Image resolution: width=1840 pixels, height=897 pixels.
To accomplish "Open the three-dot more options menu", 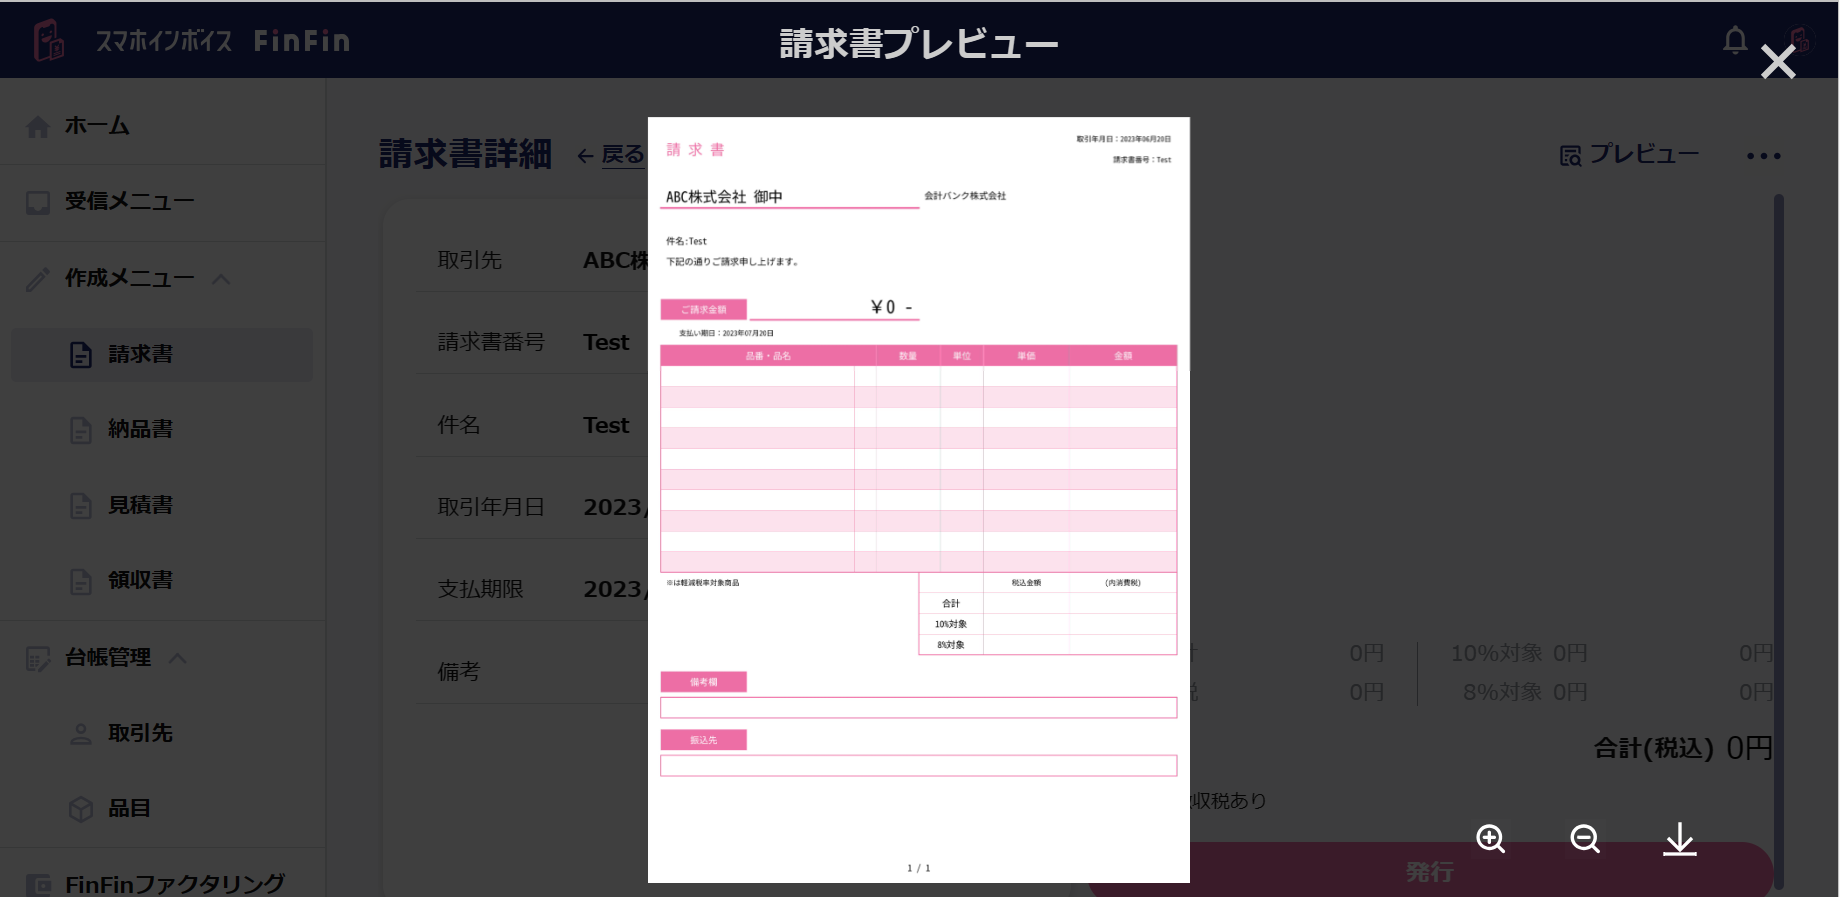I will pyautogui.click(x=1764, y=156).
